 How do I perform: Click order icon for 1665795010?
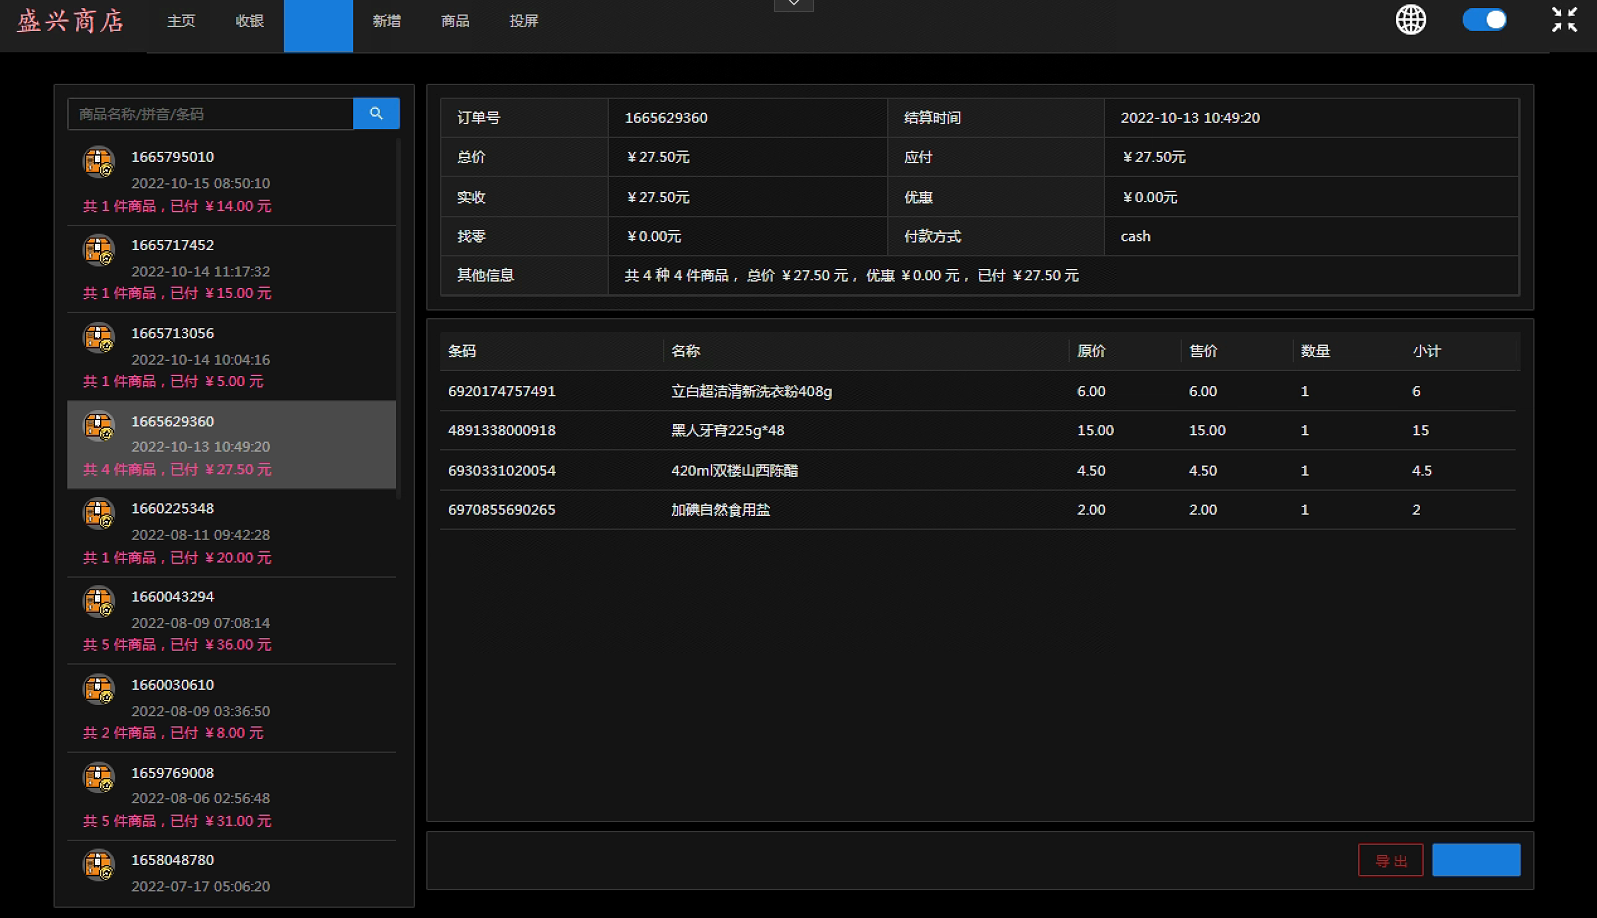98,162
